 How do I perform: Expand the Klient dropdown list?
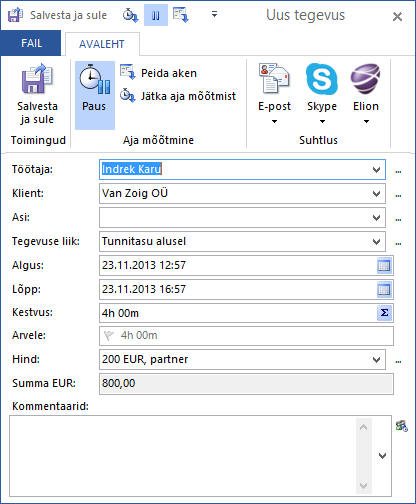(376, 194)
